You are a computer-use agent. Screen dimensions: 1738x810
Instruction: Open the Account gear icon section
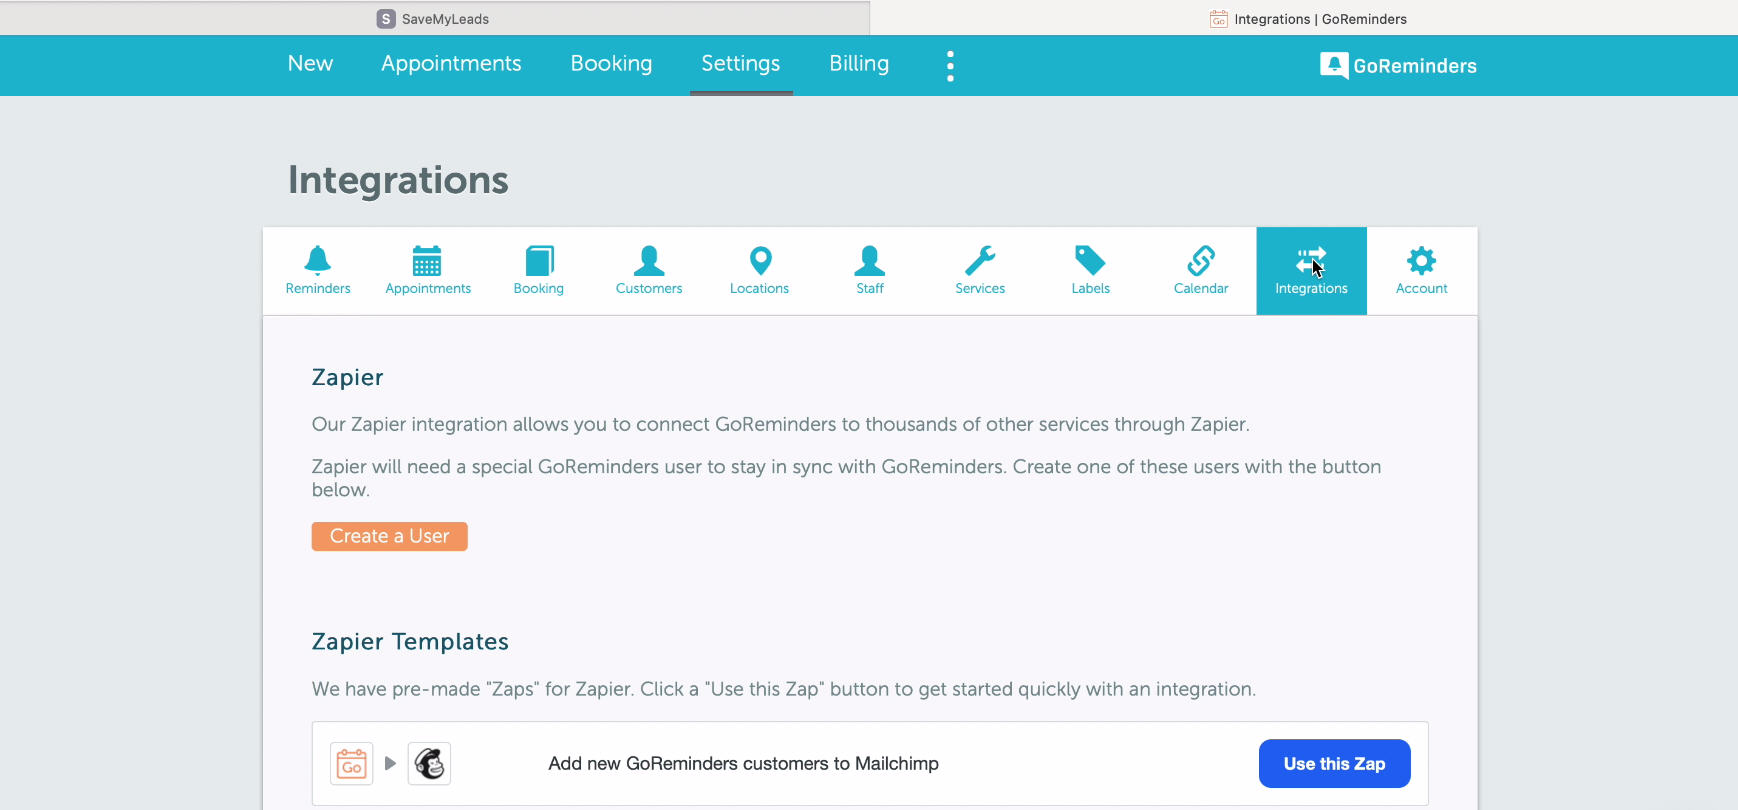pos(1422,271)
